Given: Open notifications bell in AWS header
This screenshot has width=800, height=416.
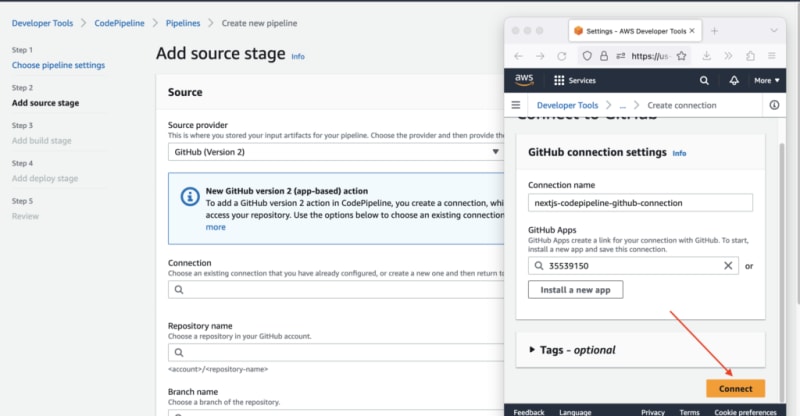Looking at the screenshot, I should pyautogui.click(x=734, y=81).
